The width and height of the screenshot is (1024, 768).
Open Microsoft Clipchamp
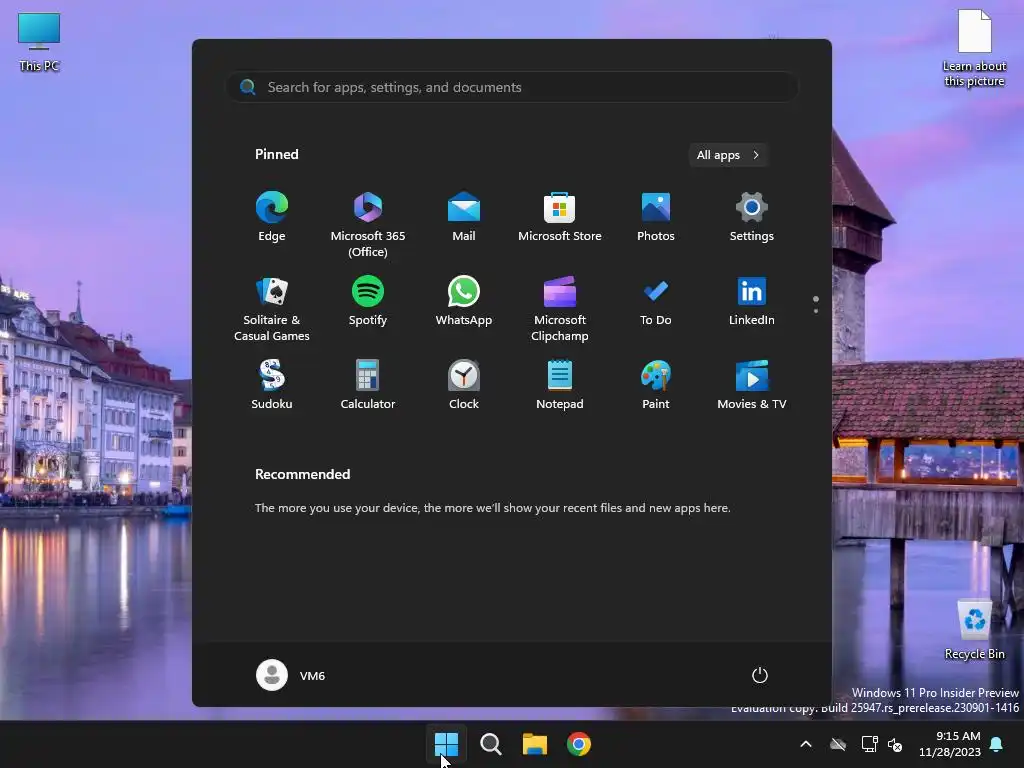click(560, 308)
